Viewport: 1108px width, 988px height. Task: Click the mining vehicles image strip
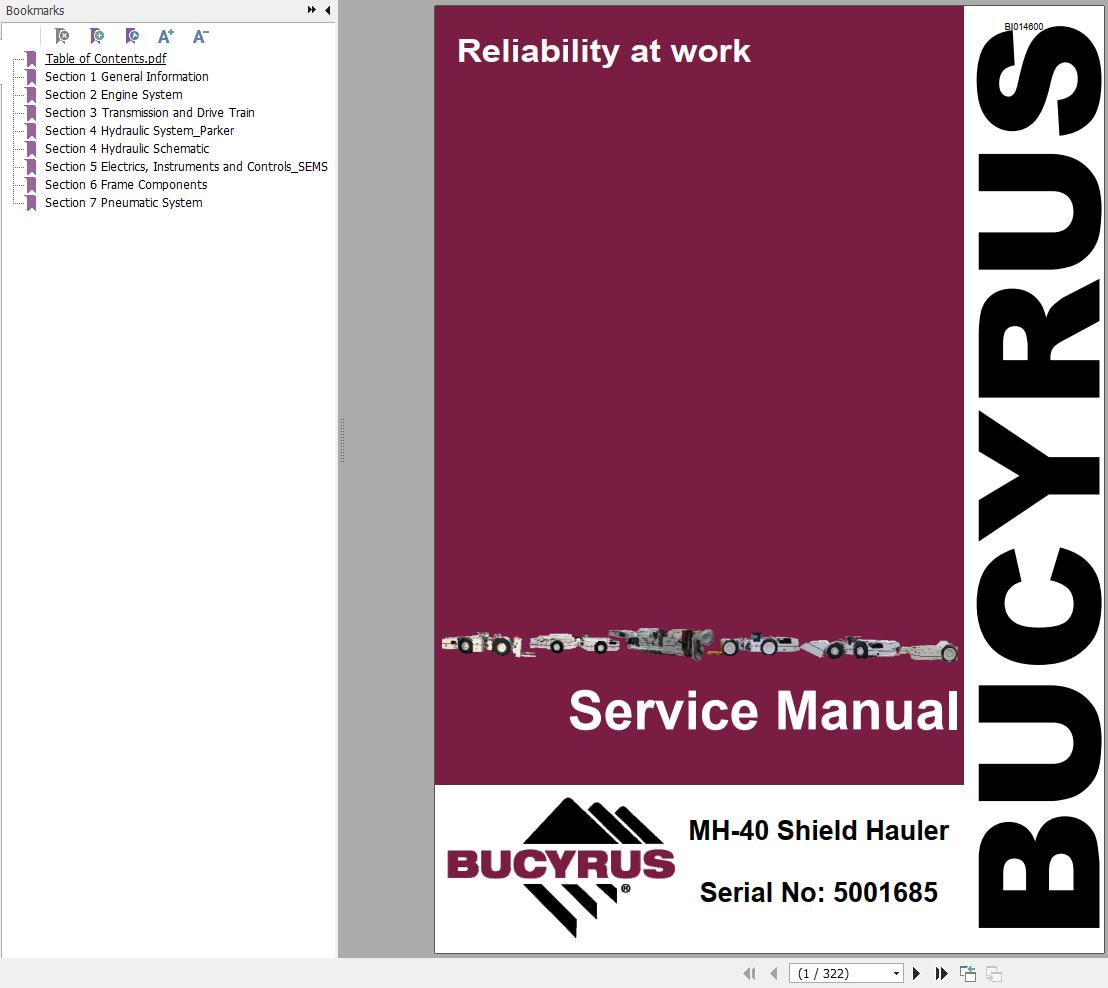[700, 643]
